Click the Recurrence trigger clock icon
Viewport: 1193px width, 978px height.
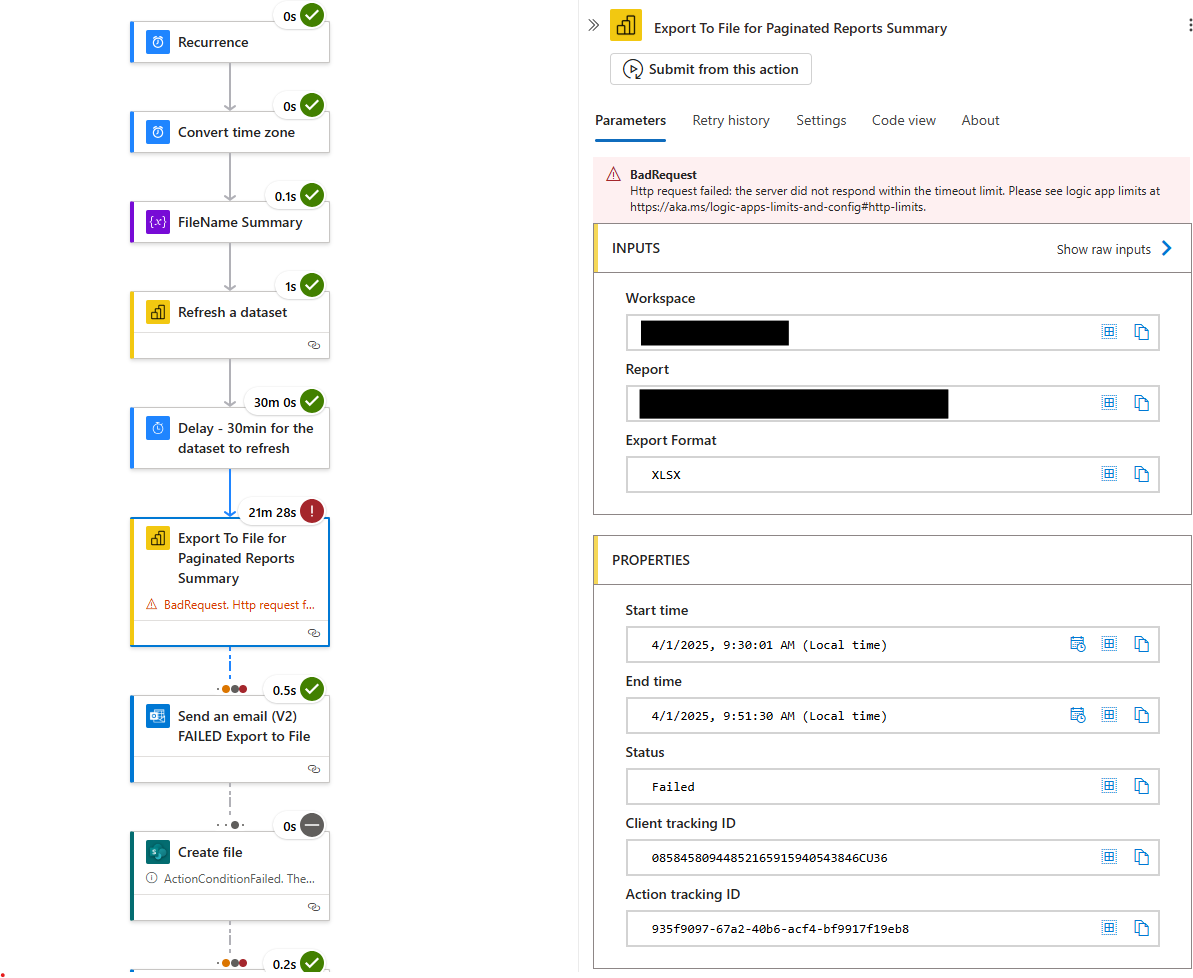[x=157, y=42]
